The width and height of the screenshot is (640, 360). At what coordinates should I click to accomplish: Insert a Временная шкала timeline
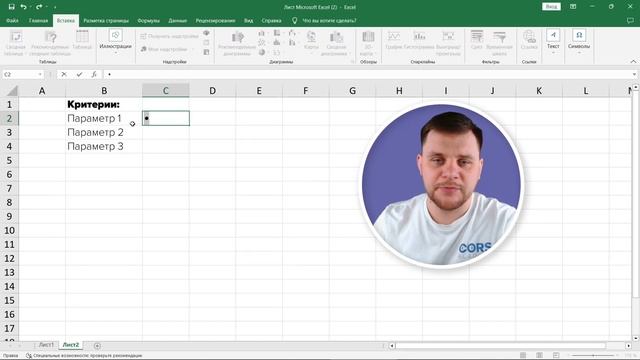pos(499,43)
